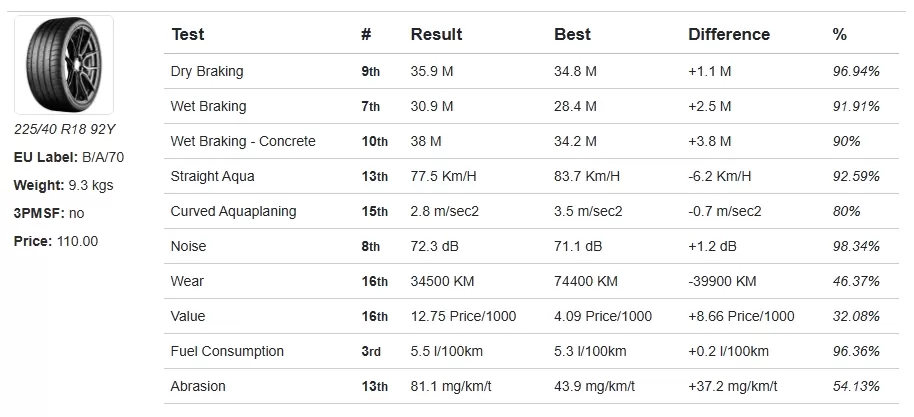Click the 225/40 R18 92Y tyre size text
This screenshot has height=417, width=914.
tap(65, 129)
